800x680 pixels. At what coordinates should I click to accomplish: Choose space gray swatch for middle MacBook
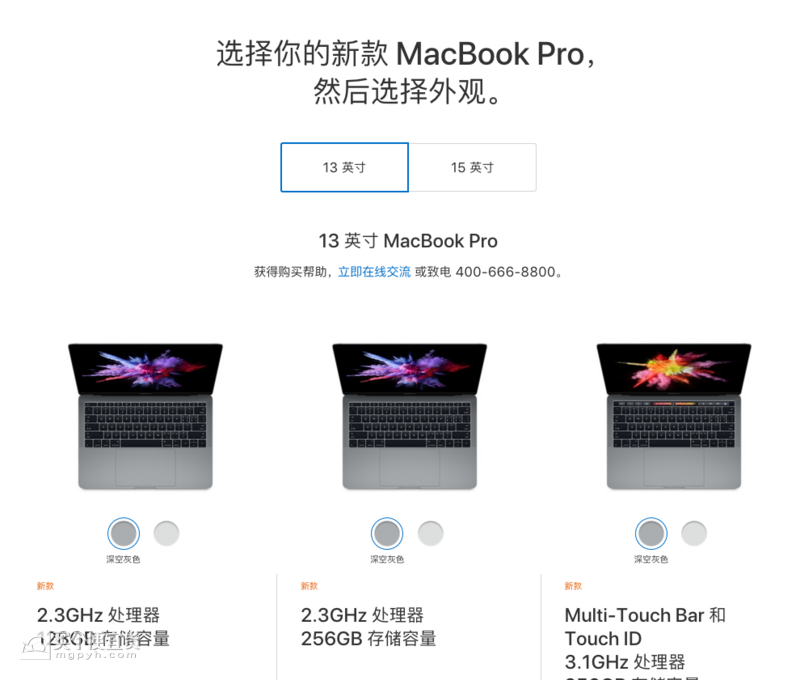click(x=387, y=534)
